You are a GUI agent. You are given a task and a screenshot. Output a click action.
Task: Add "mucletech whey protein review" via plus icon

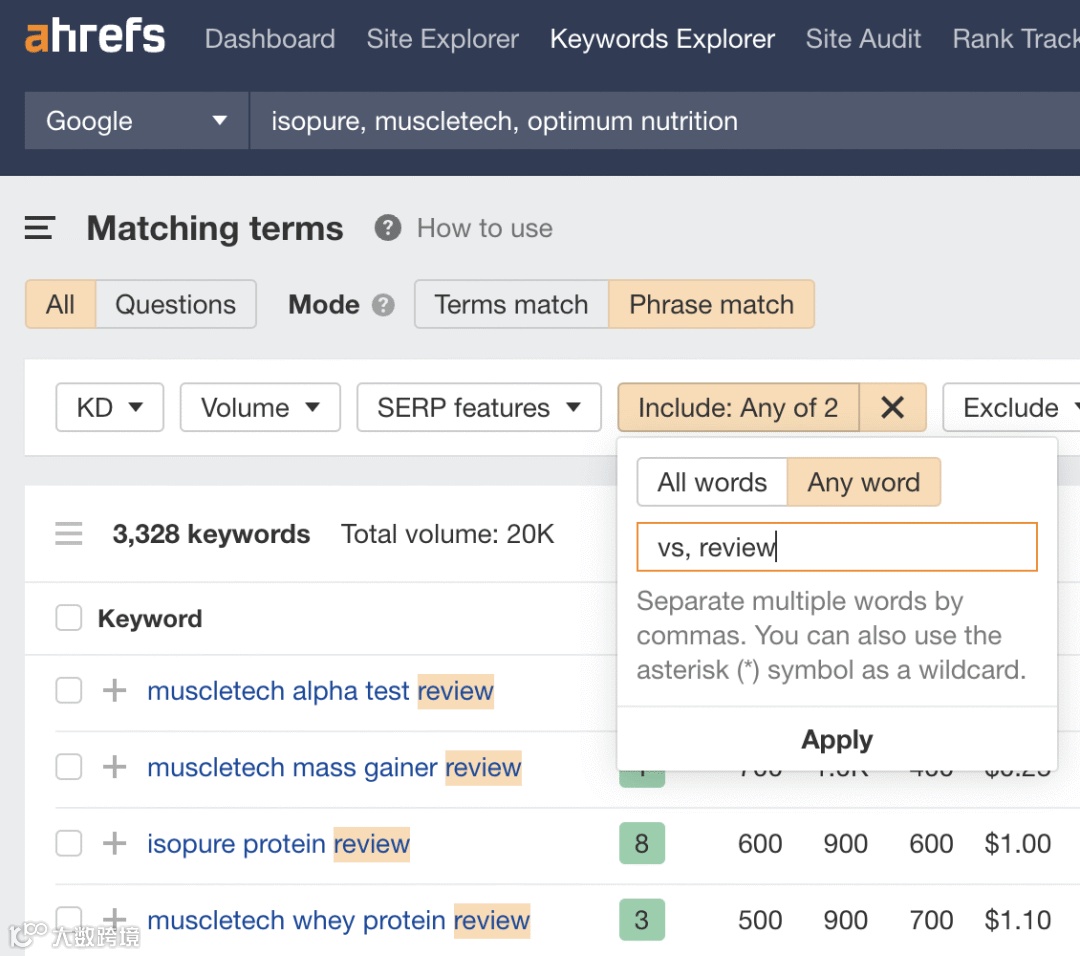113,920
